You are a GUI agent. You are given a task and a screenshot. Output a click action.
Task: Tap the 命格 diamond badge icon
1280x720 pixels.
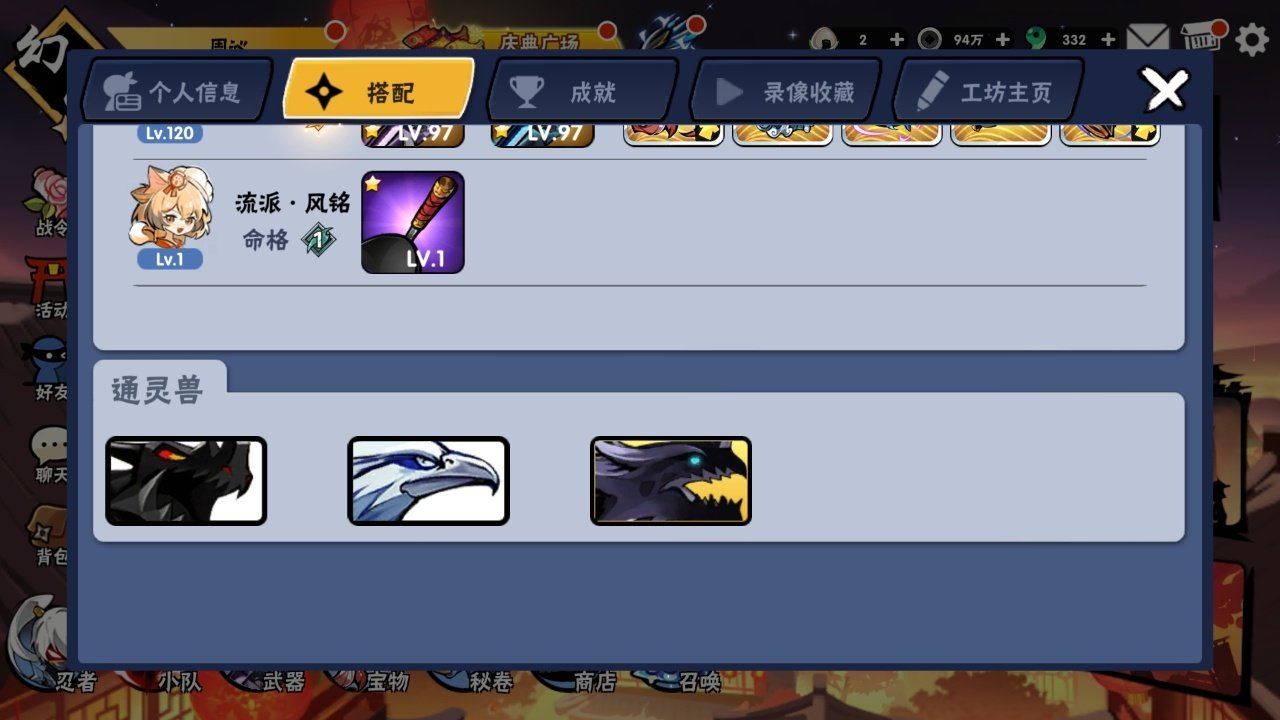[319, 240]
